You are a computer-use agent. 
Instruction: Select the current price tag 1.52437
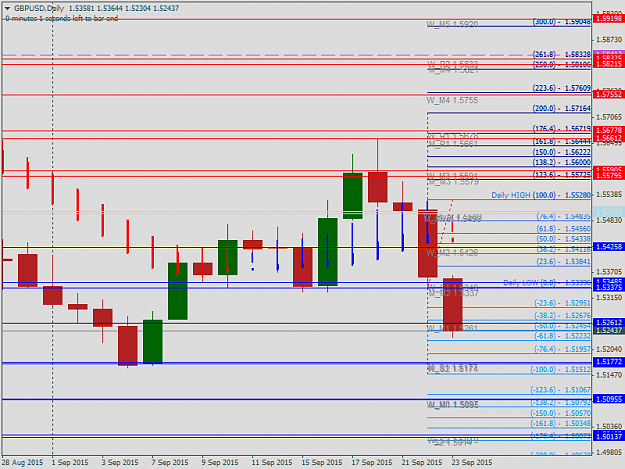(x=608, y=330)
